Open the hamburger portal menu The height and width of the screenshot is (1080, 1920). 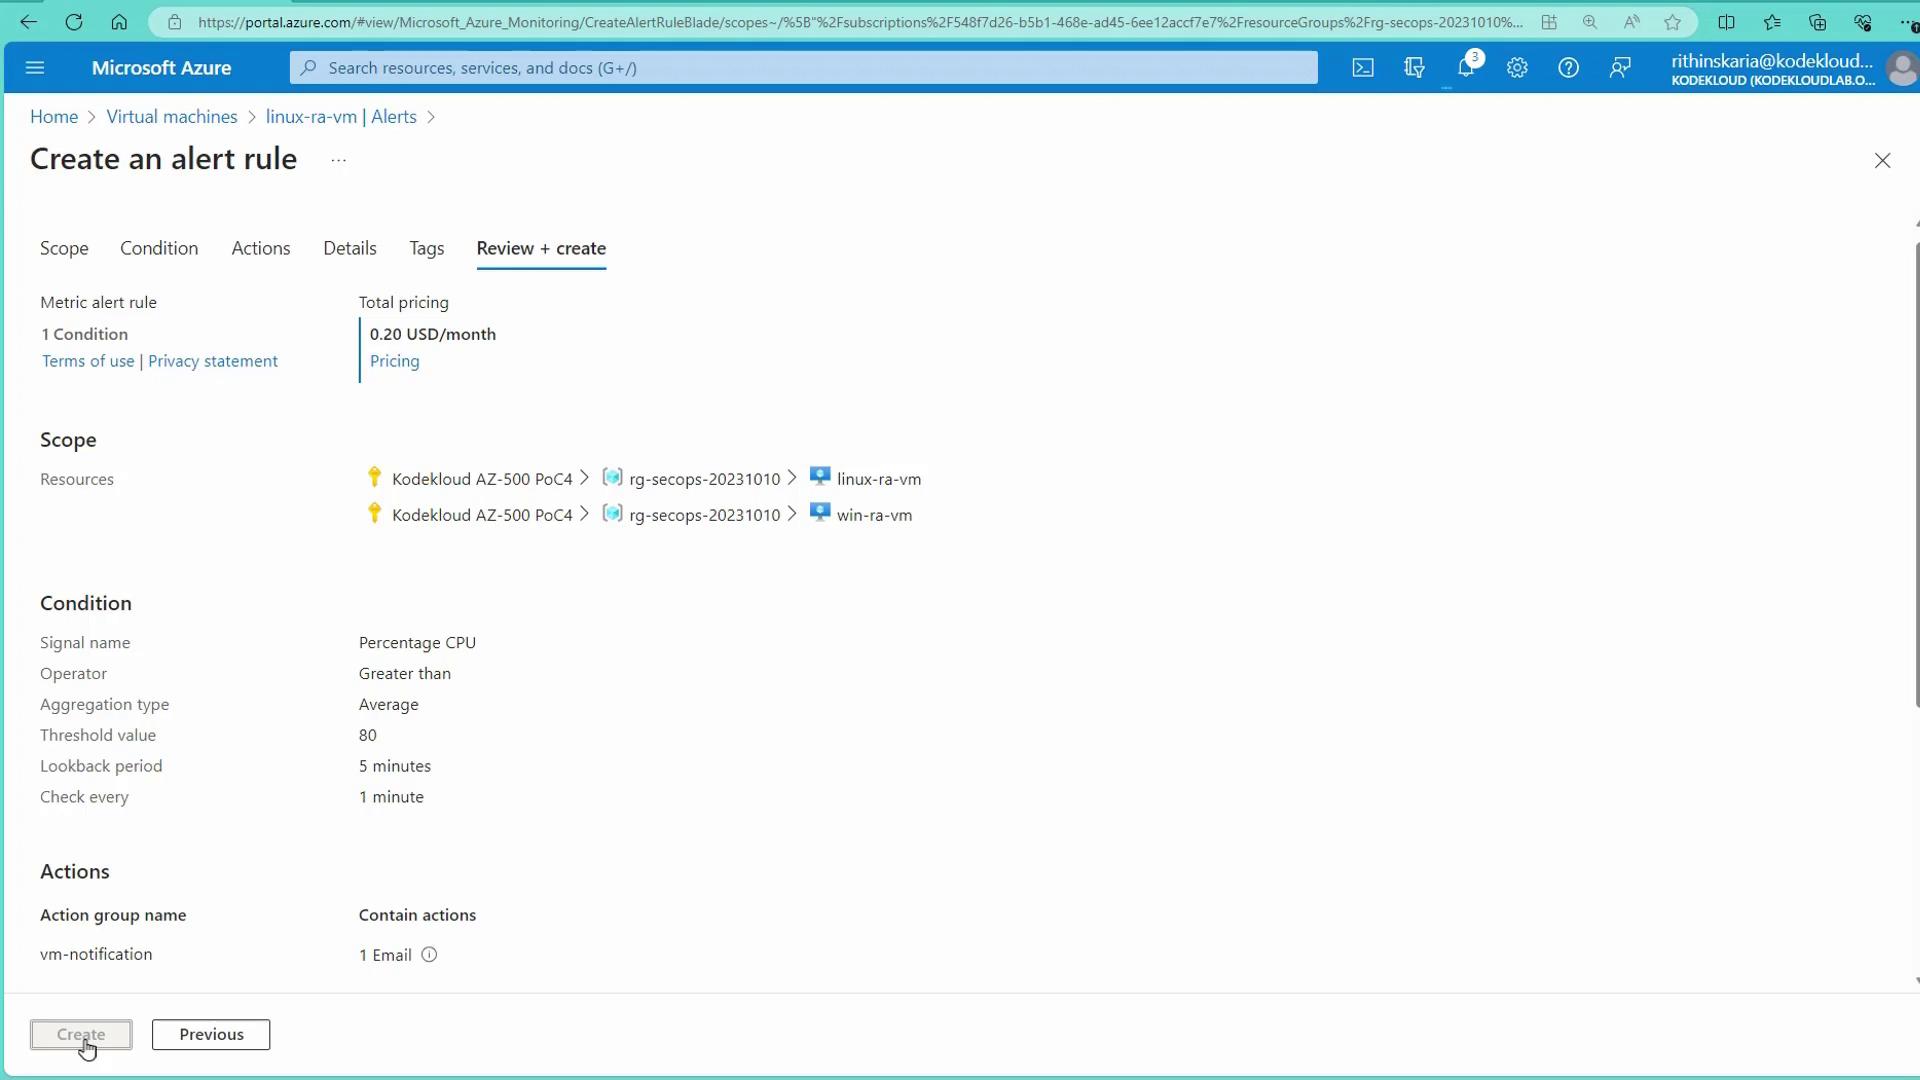[x=35, y=68]
